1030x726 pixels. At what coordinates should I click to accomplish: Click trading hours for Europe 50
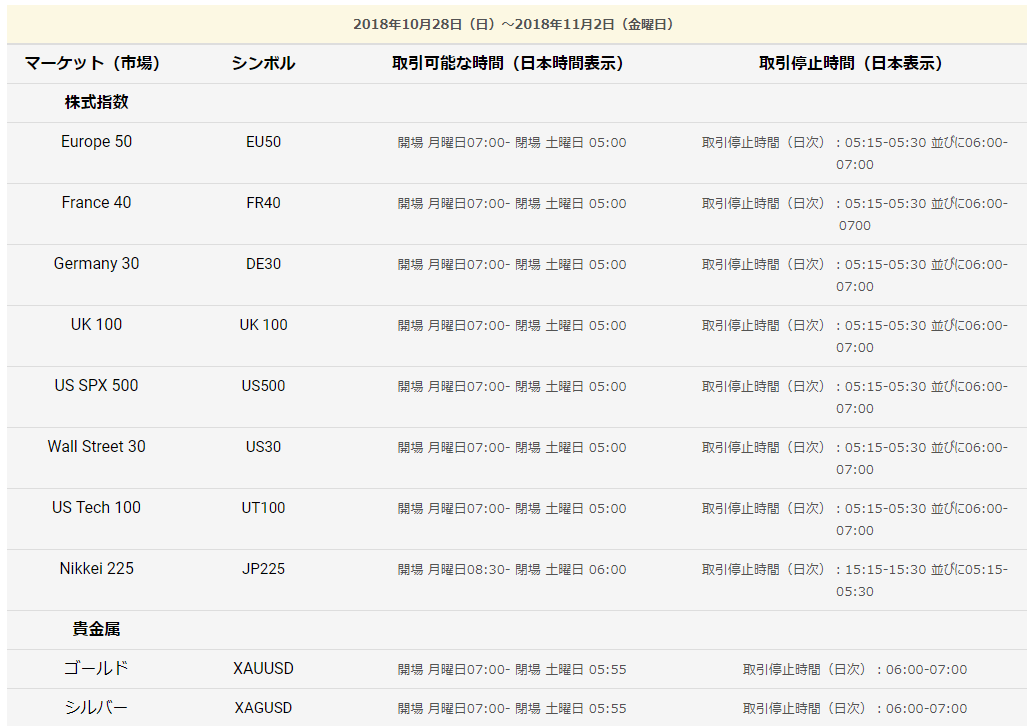pos(512,143)
